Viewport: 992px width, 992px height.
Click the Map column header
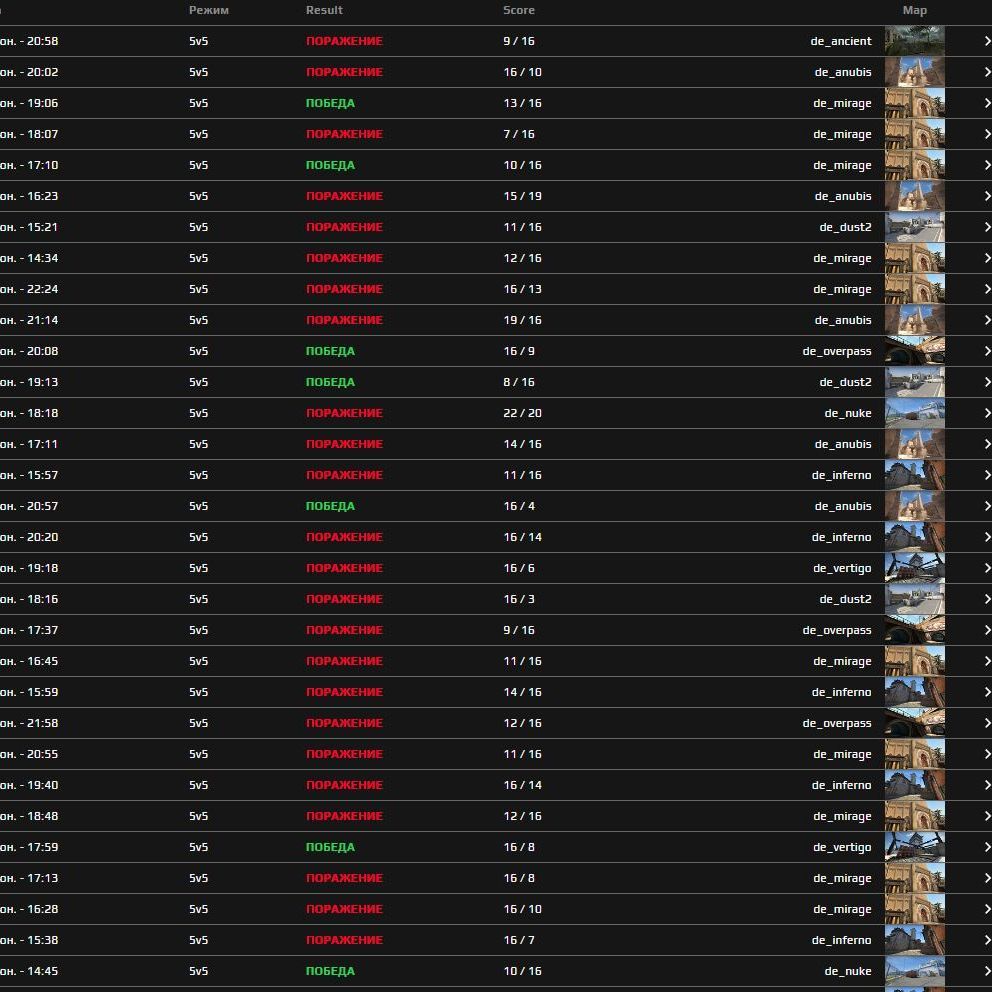coord(914,10)
